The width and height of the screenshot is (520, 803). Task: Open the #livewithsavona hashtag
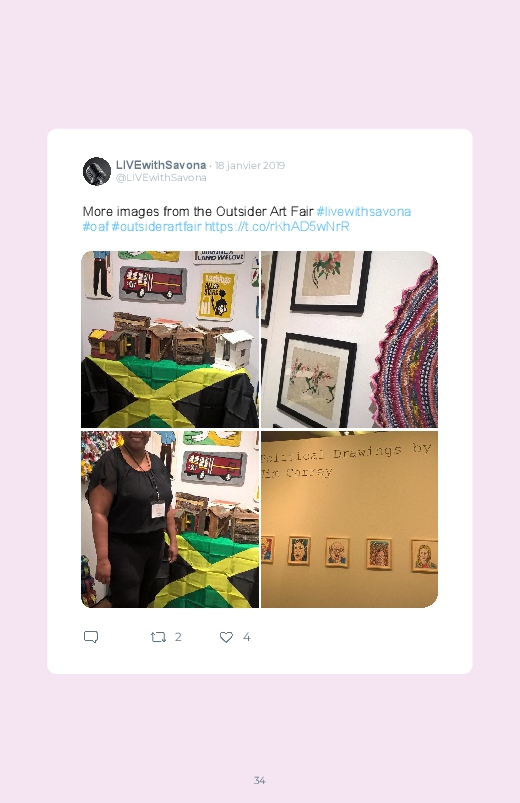(364, 212)
